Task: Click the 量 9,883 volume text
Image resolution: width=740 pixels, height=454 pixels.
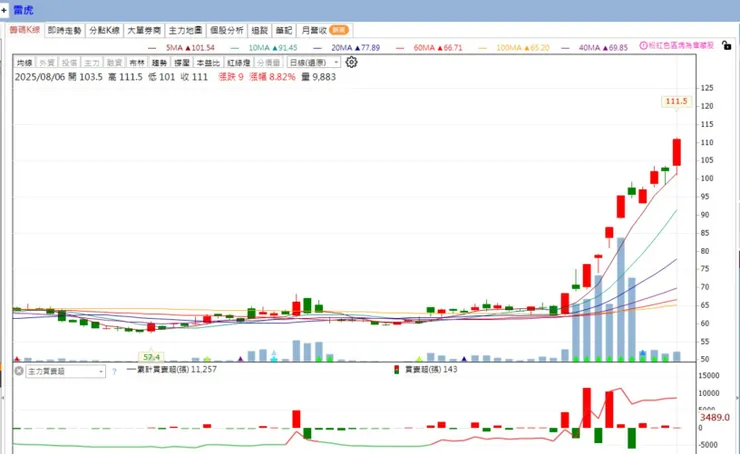Action: click(319, 77)
